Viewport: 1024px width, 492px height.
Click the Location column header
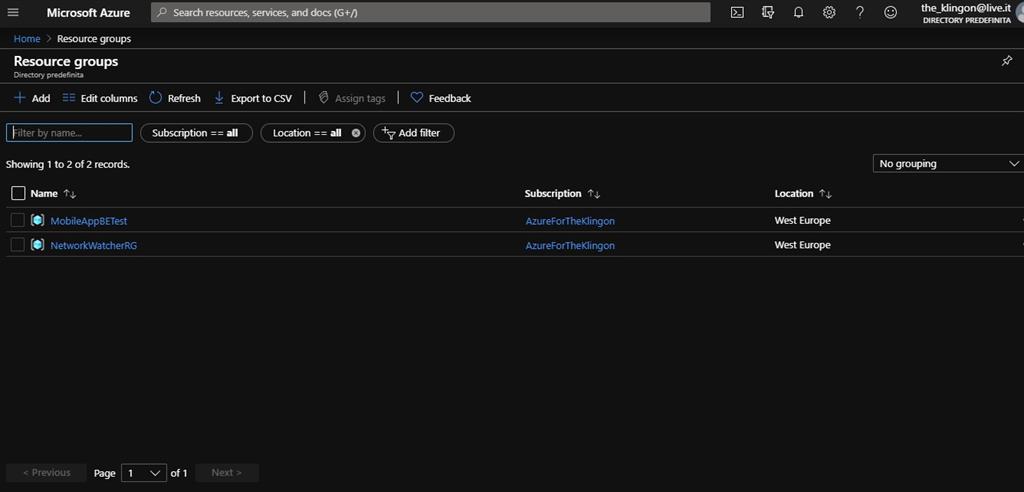point(794,193)
